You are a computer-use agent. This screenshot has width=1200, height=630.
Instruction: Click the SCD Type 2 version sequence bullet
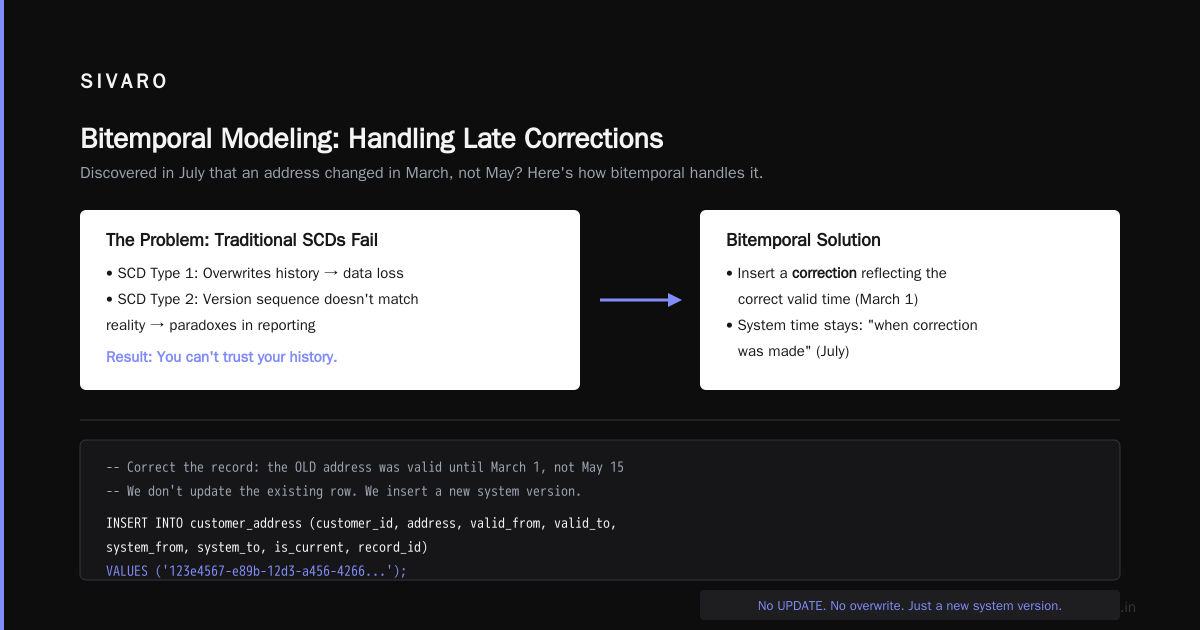[x=262, y=312]
